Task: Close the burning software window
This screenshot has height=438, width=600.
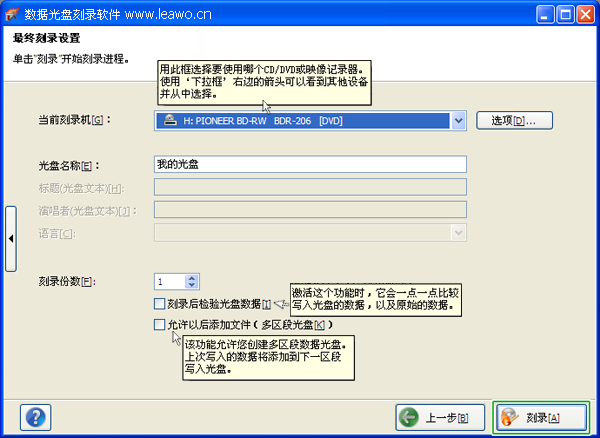Action: pyautogui.click(x=585, y=15)
